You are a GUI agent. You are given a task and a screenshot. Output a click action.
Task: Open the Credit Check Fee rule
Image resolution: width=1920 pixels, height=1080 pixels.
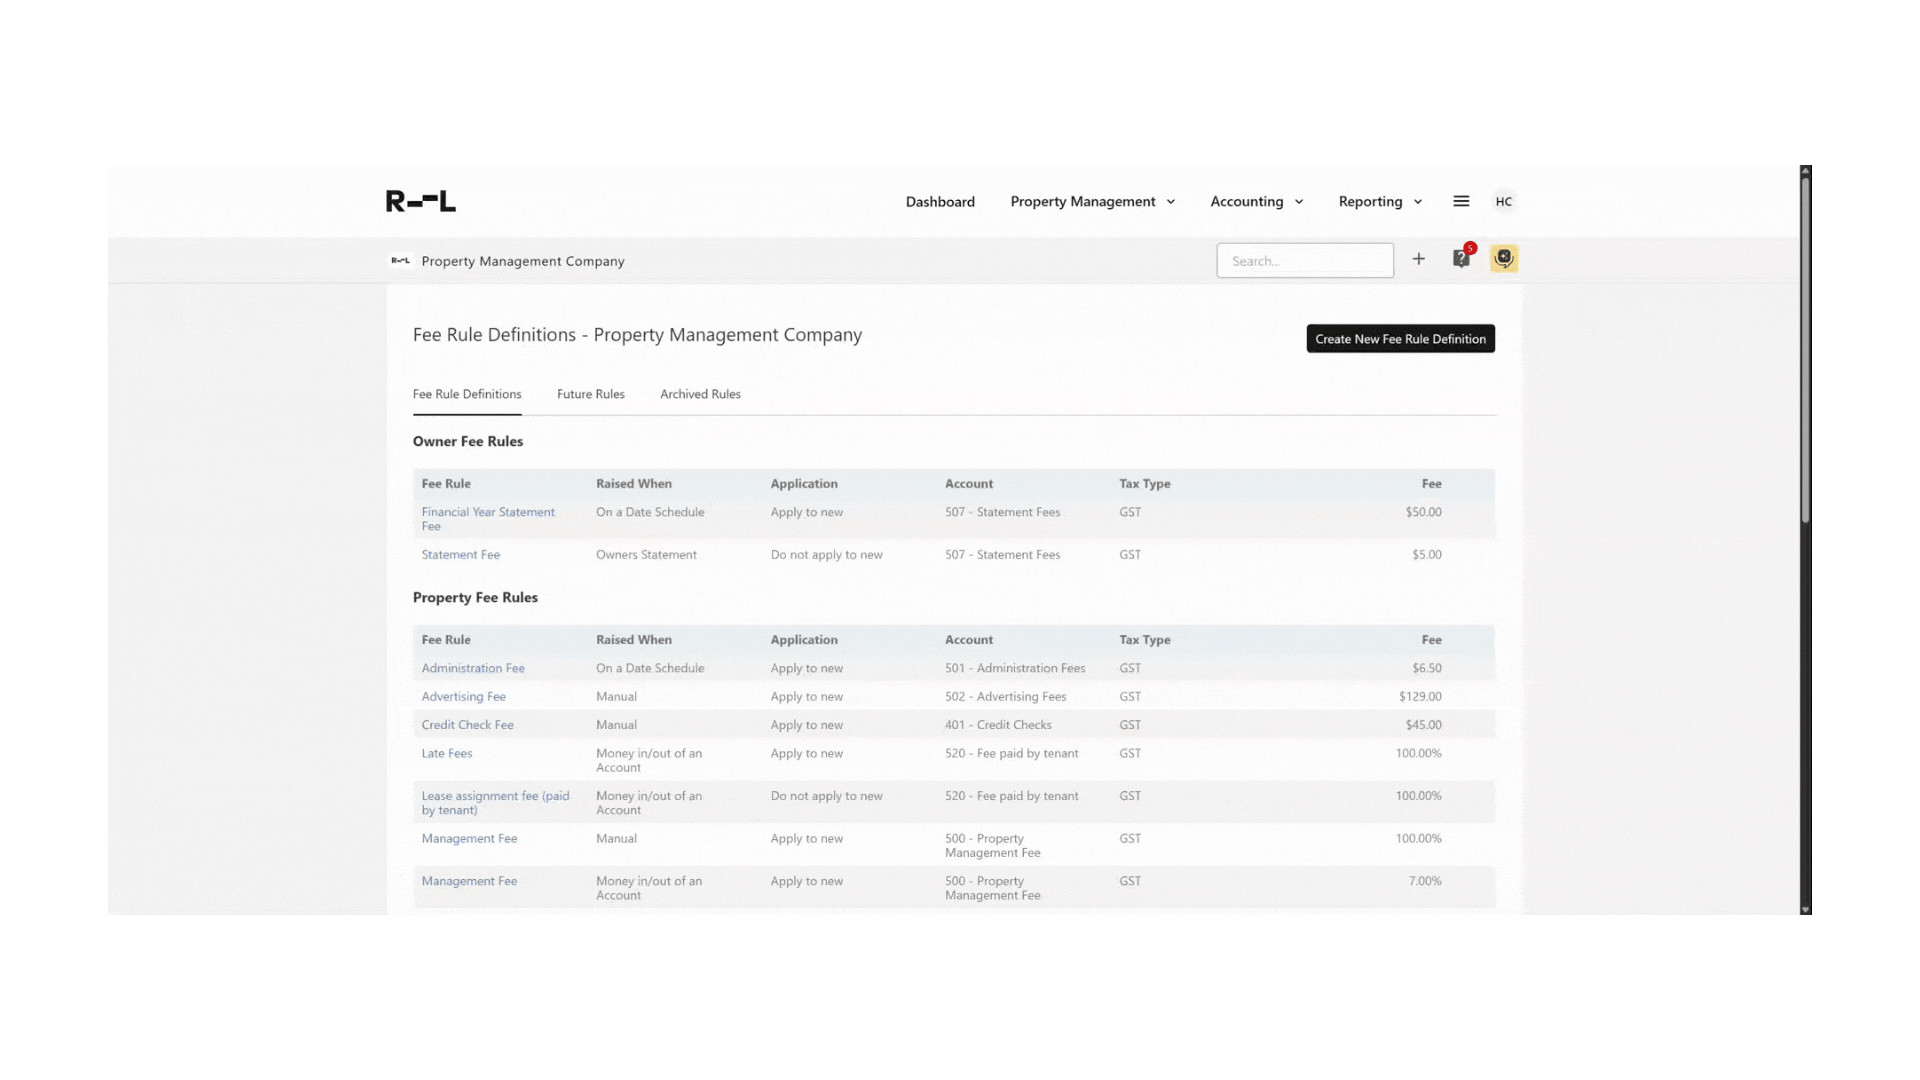click(x=467, y=725)
